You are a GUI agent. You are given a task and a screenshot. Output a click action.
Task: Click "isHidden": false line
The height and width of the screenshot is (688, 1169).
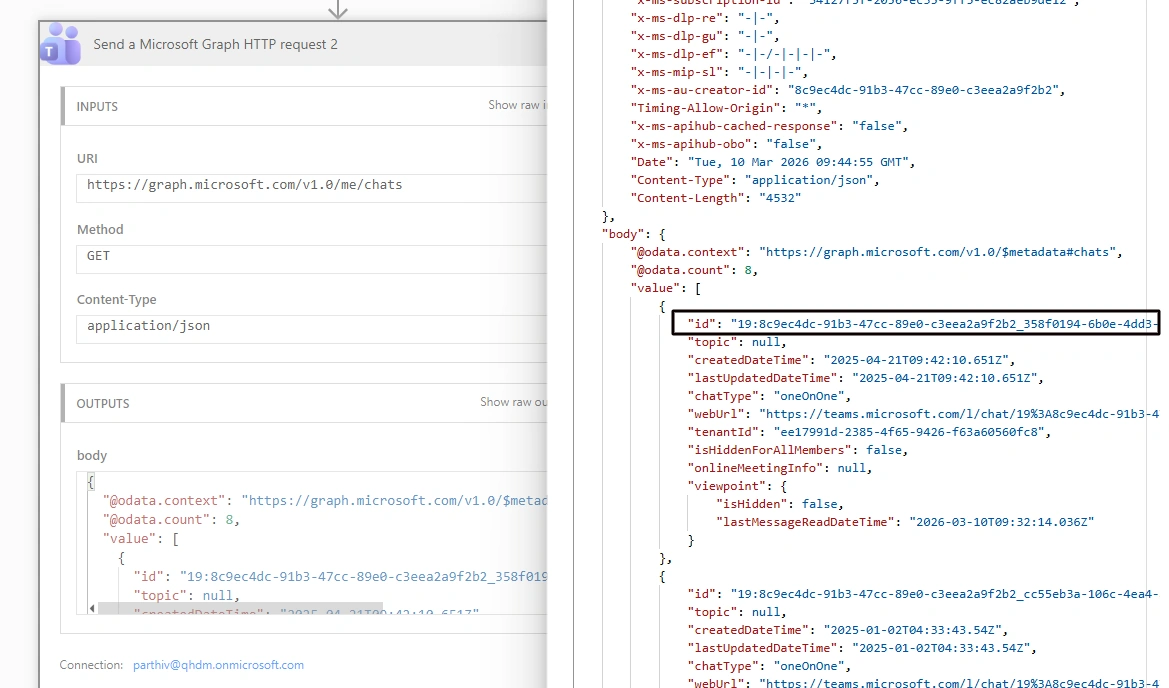click(780, 504)
